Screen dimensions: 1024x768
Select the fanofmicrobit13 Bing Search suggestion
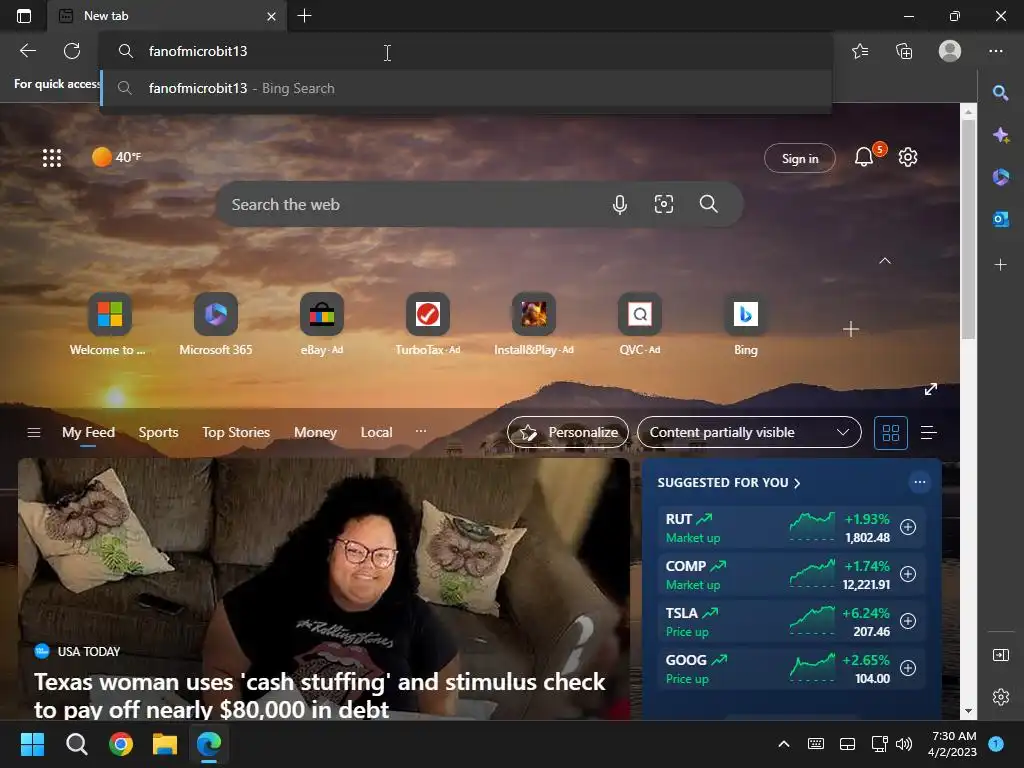coord(466,88)
